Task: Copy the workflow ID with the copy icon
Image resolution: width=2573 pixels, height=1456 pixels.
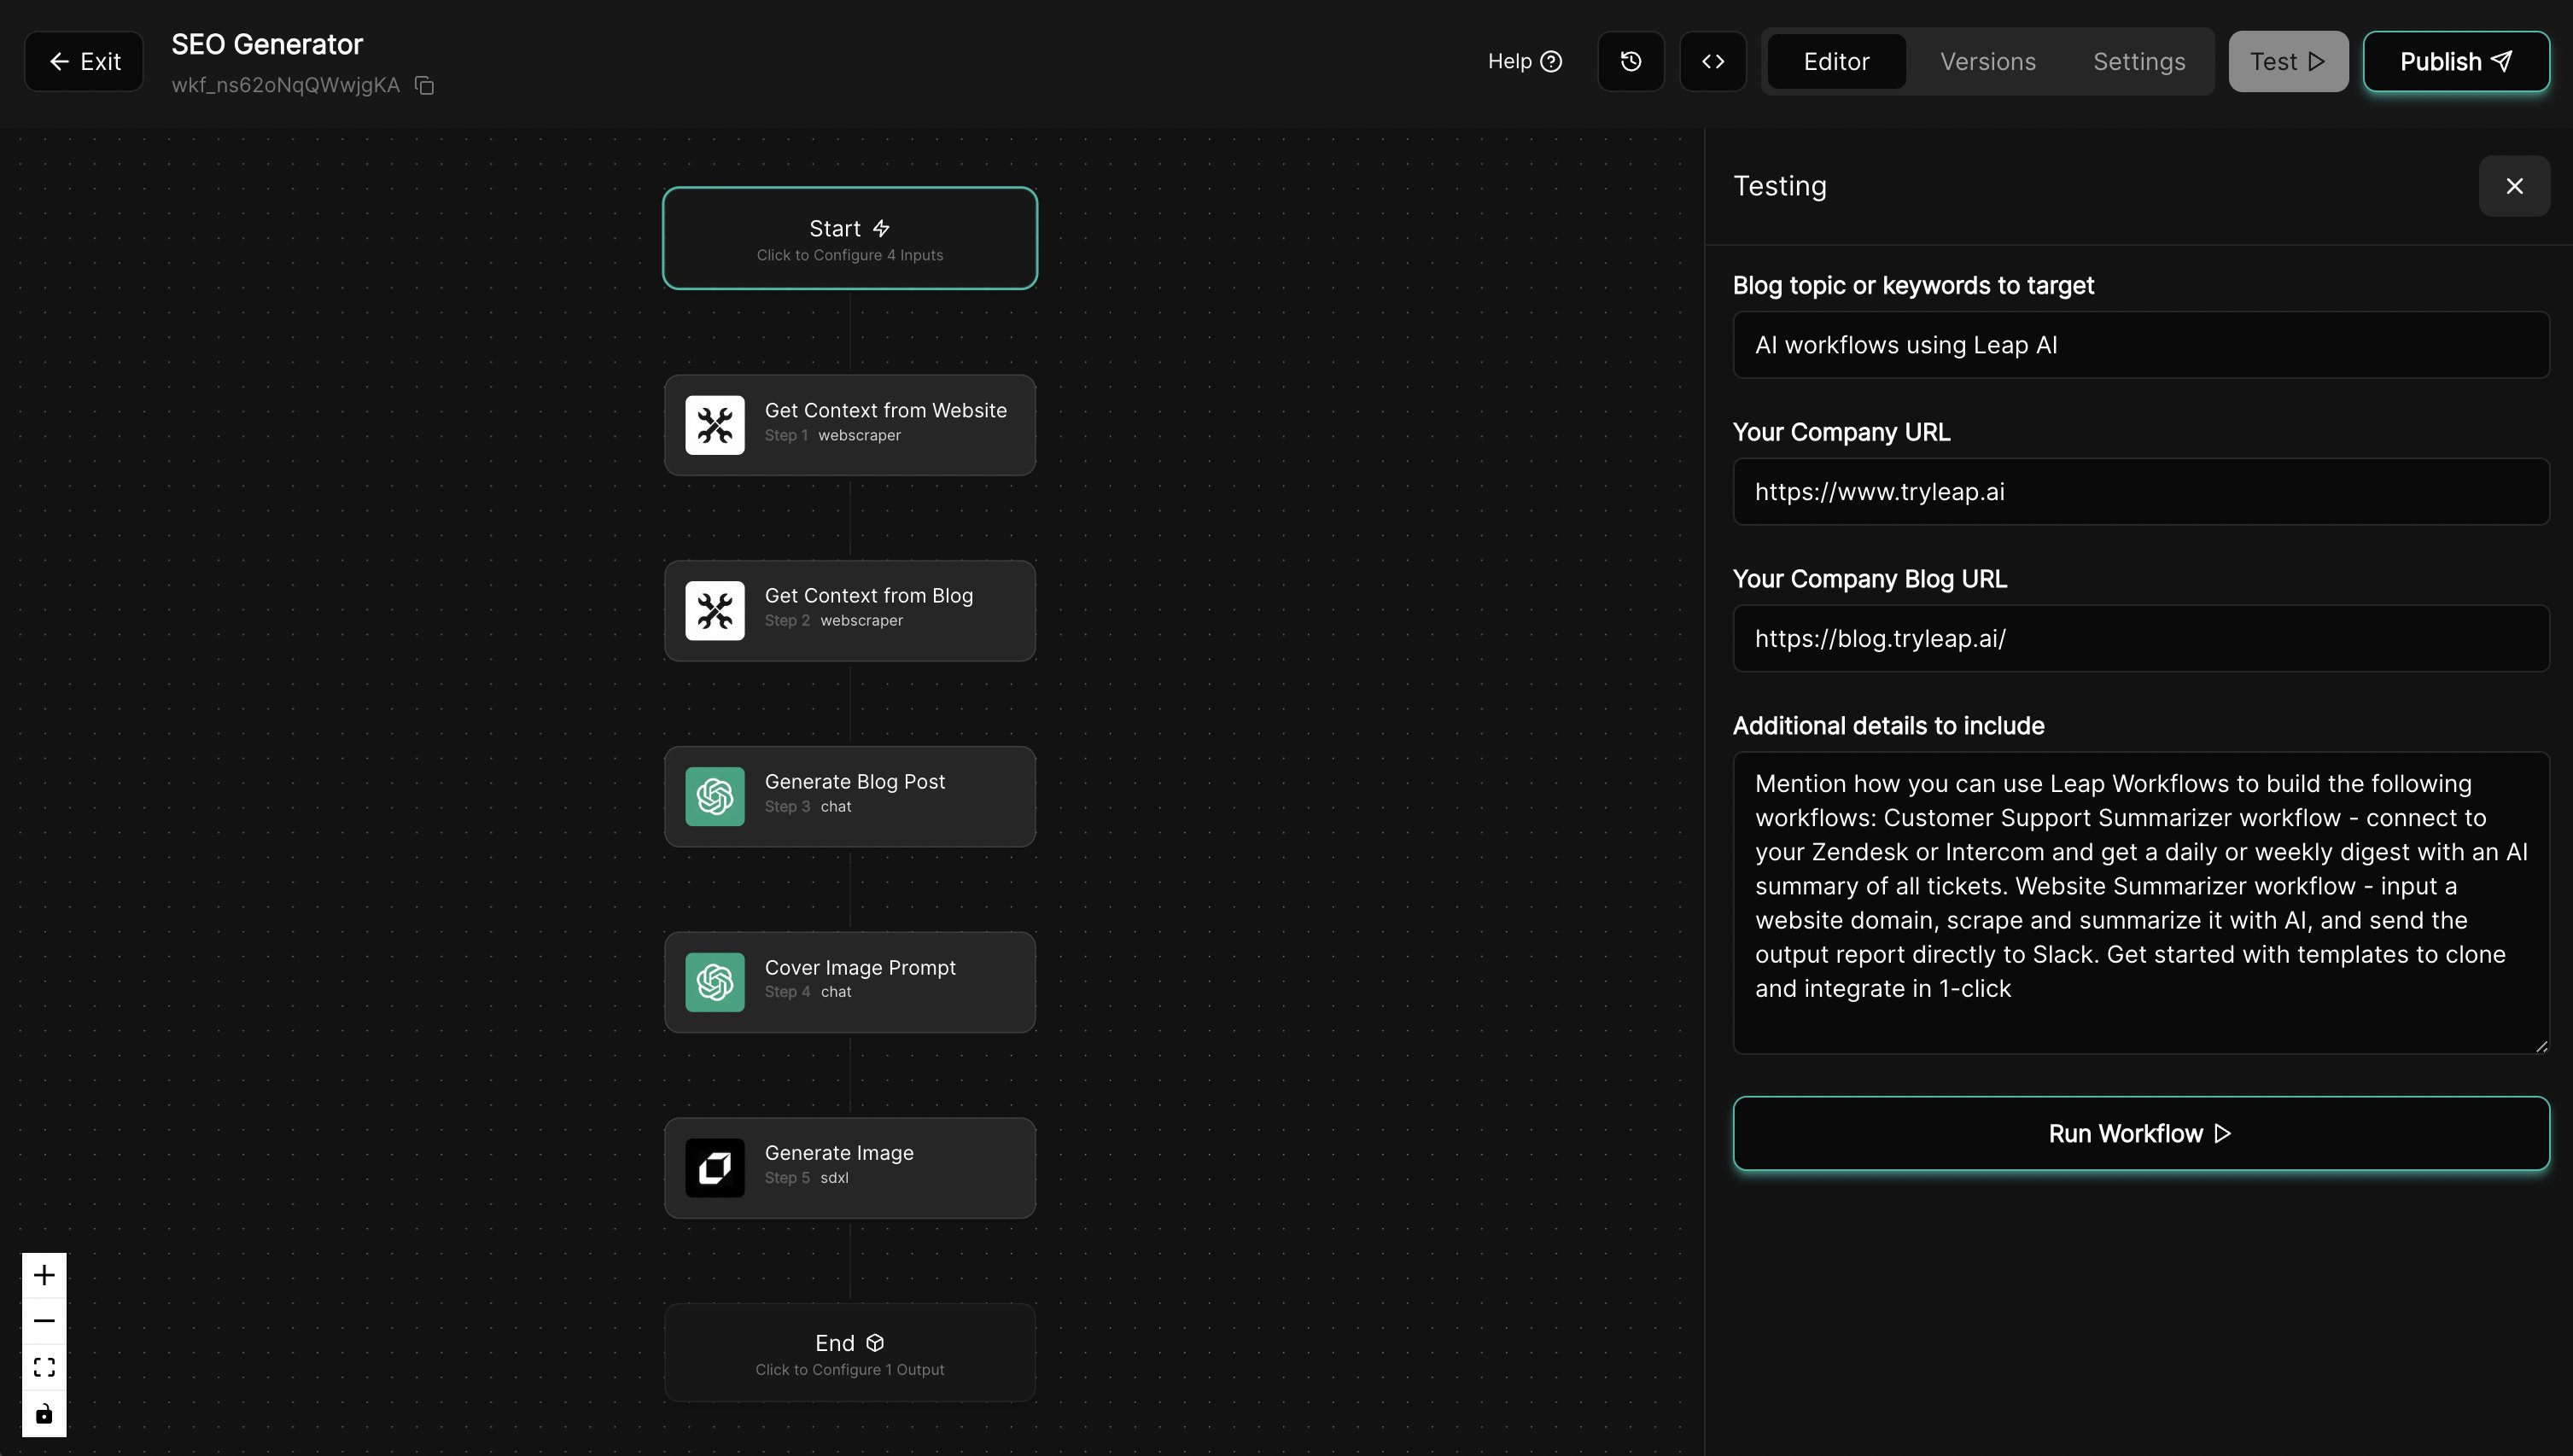Action: 424,86
